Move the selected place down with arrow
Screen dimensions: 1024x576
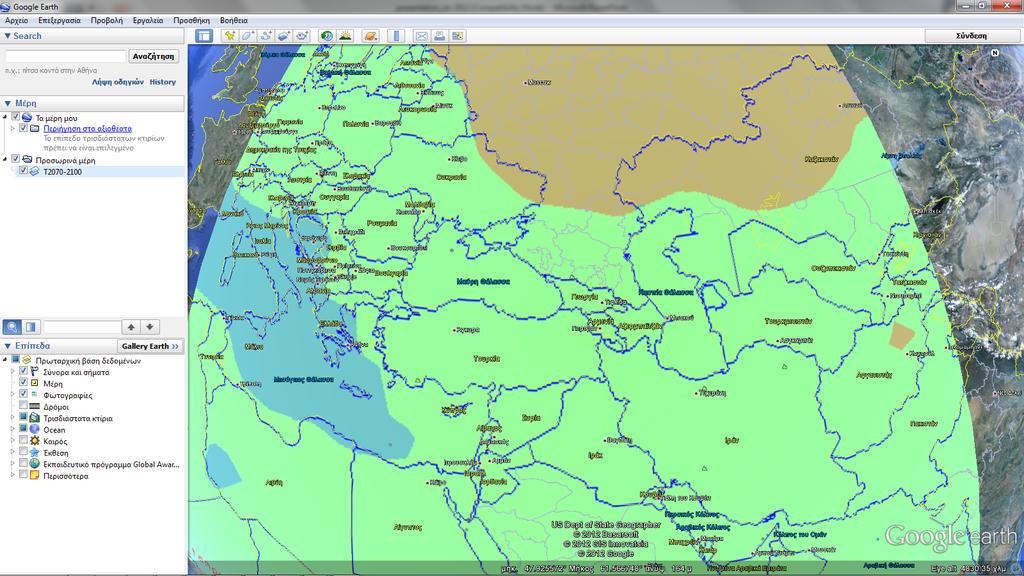point(150,327)
